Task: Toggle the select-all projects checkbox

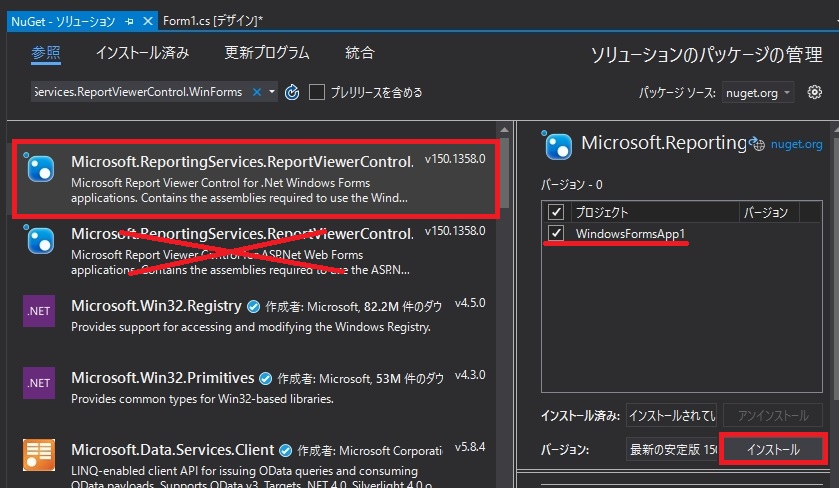Action: [x=556, y=212]
